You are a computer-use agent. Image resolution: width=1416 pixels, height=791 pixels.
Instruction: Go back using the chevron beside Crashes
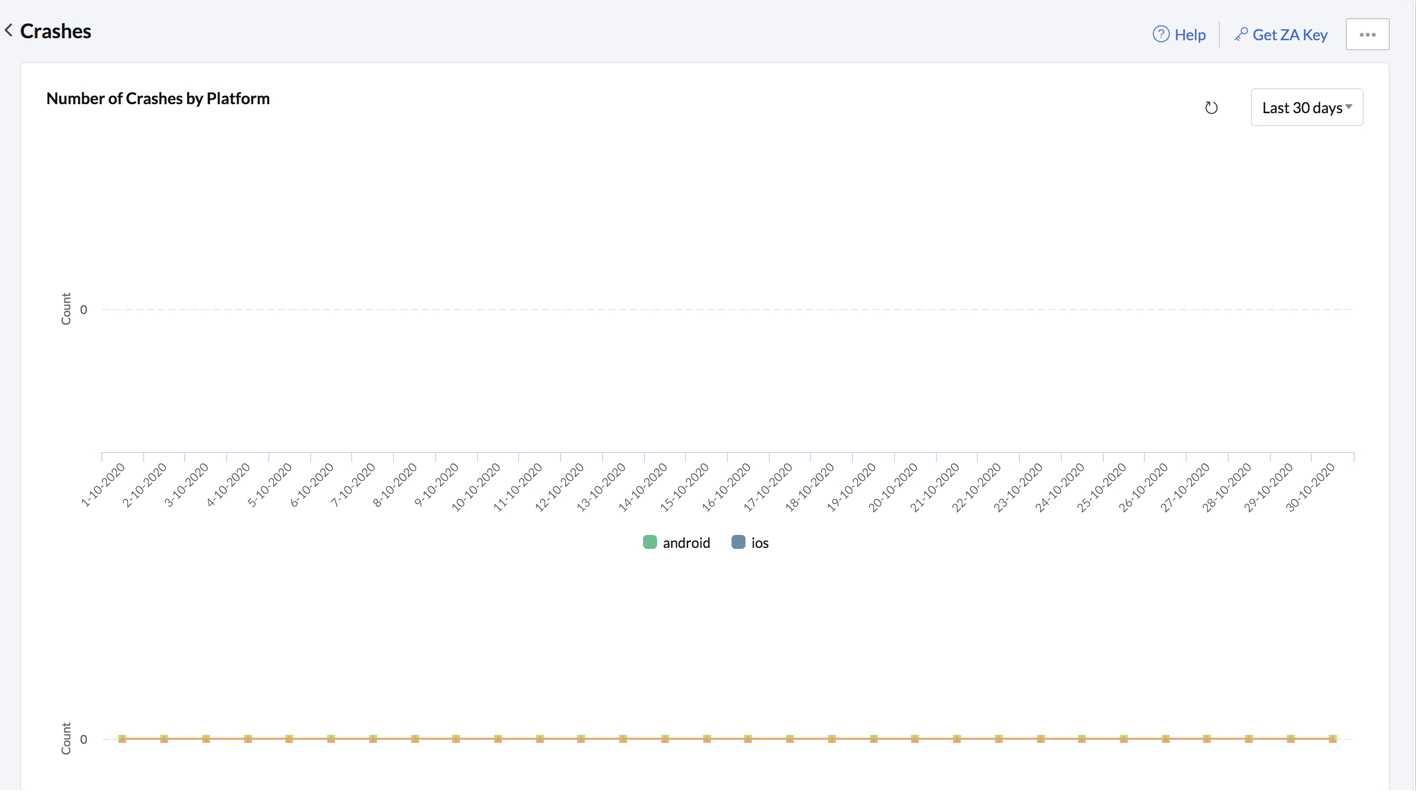pyautogui.click(x=9, y=31)
